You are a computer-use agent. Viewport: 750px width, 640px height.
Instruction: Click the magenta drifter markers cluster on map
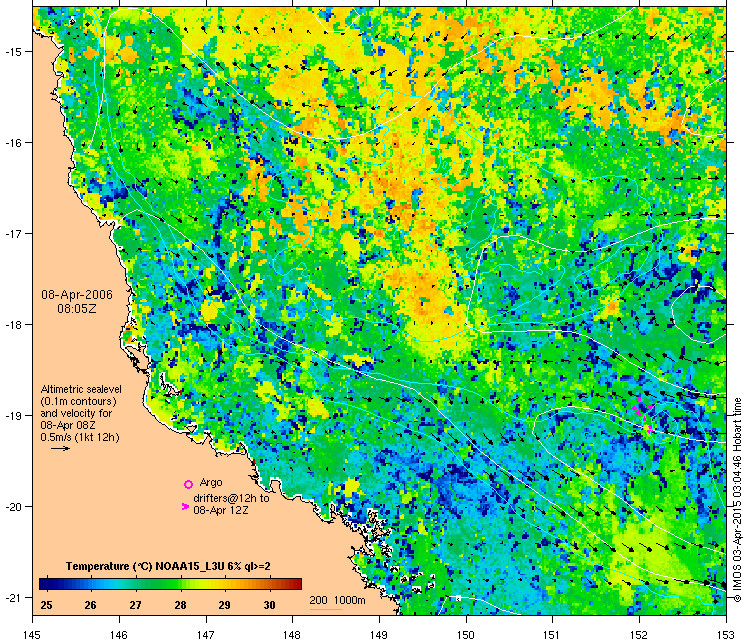644,416
